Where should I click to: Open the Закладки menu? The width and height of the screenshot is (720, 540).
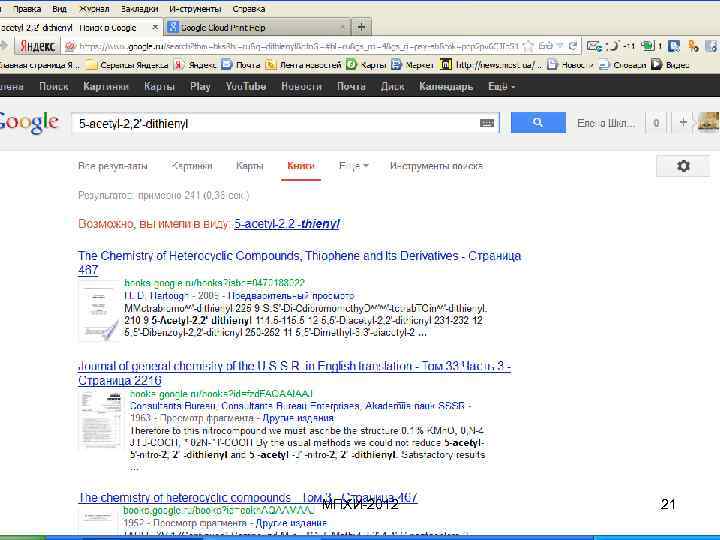(x=140, y=9)
